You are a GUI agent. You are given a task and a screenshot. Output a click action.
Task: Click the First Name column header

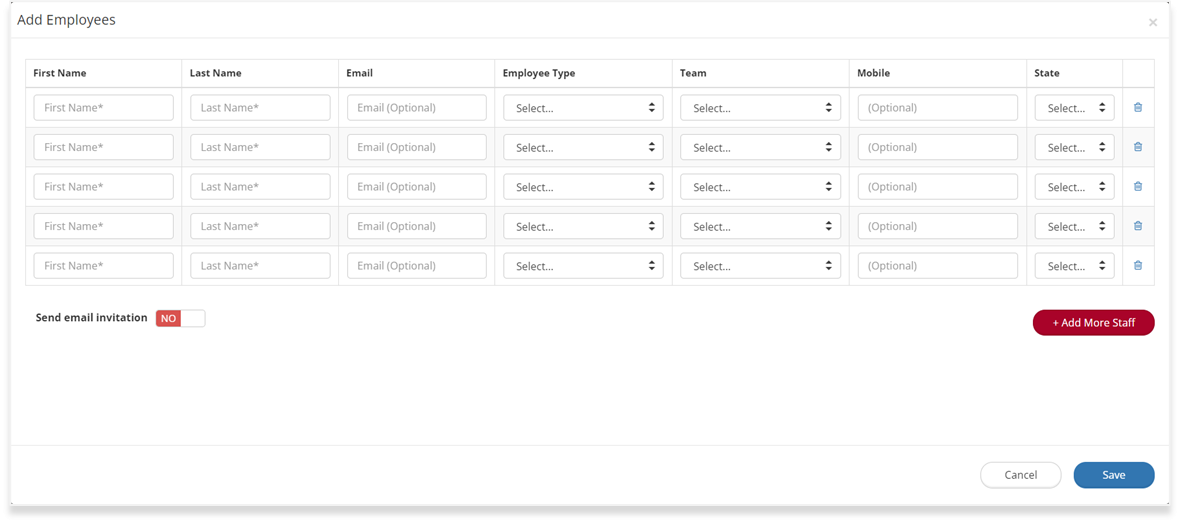59,73
